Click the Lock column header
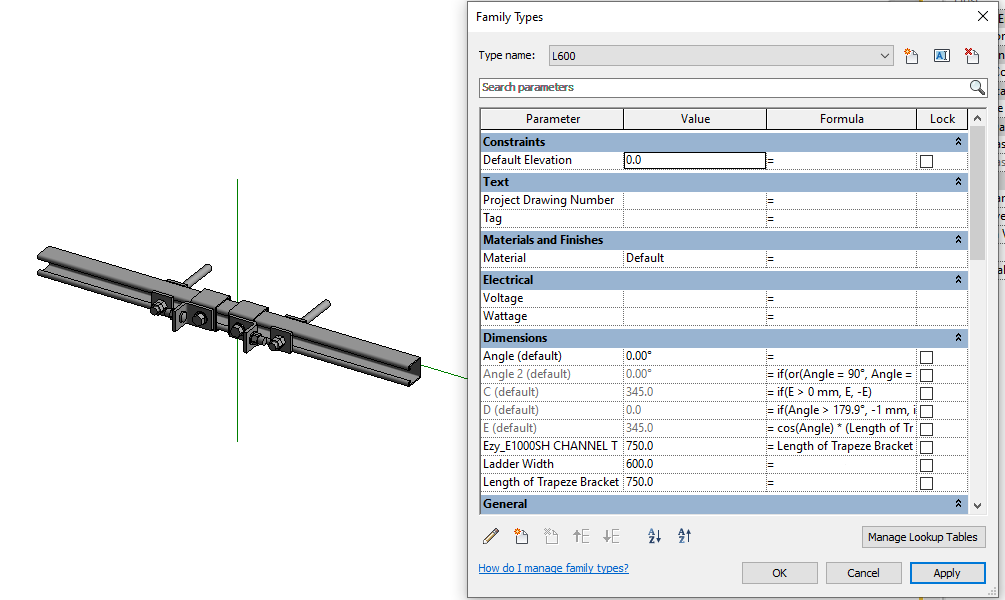Viewport: 1005px width, 600px height. coord(942,119)
